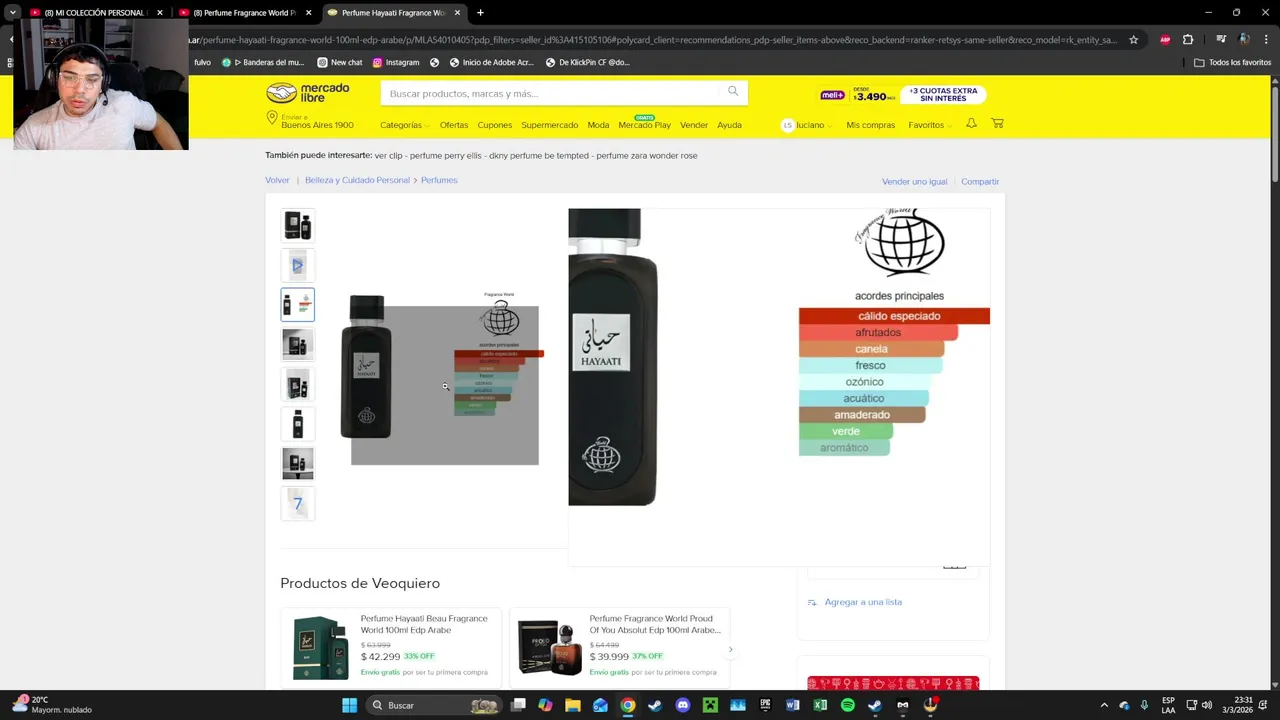Click the search magnifier icon

pyautogui.click(x=733, y=92)
